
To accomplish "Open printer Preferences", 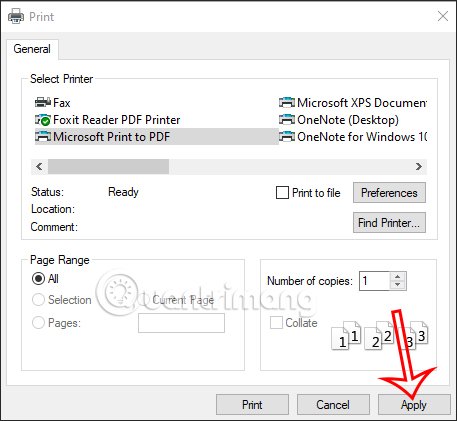I will point(389,192).
